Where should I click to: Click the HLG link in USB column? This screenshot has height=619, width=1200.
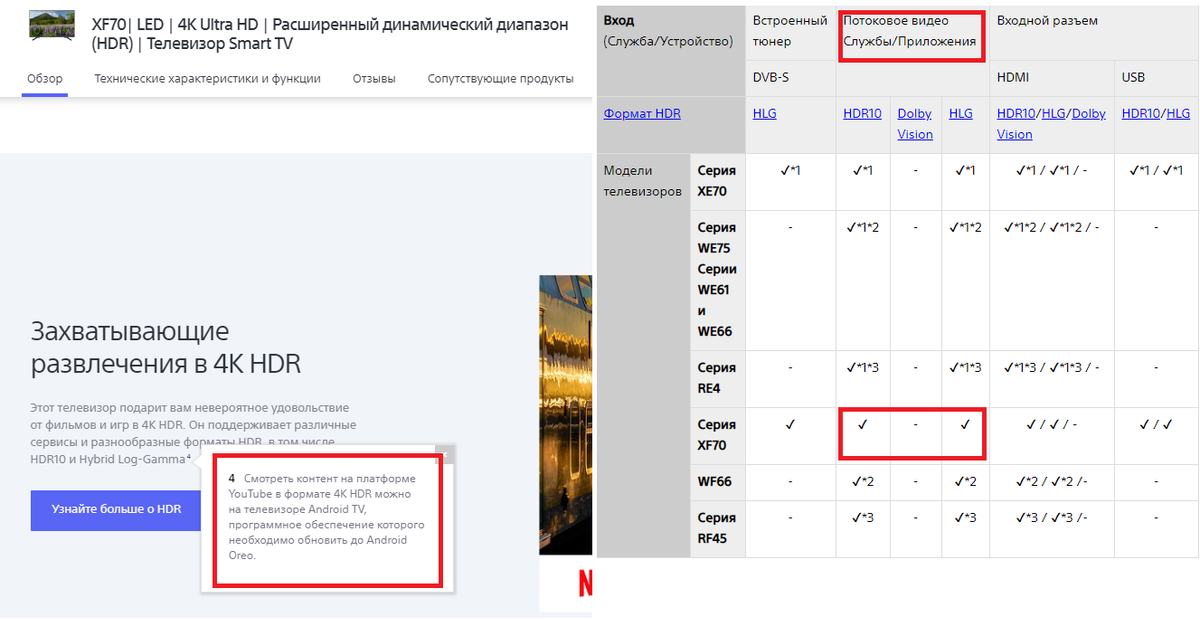1178,114
